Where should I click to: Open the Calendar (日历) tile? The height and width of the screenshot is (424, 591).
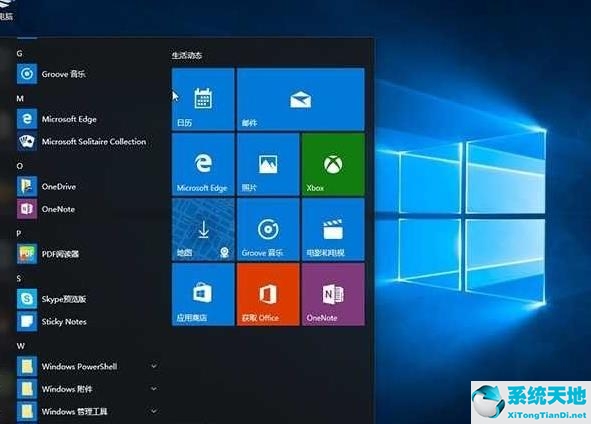[203, 99]
